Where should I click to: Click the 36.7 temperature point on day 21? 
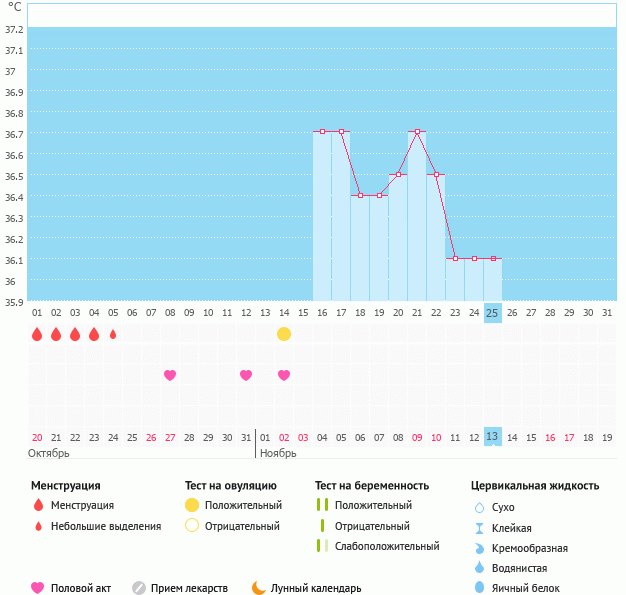[x=417, y=131]
